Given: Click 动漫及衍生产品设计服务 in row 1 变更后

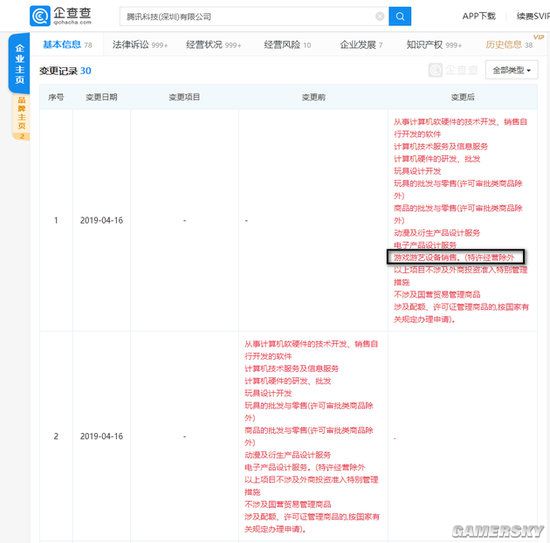Looking at the screenshot, I should pos(437,233).
